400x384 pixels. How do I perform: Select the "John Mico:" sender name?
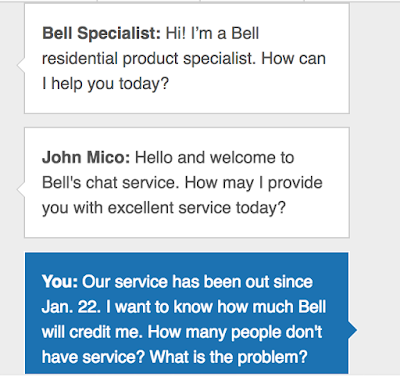pos(86,158)
